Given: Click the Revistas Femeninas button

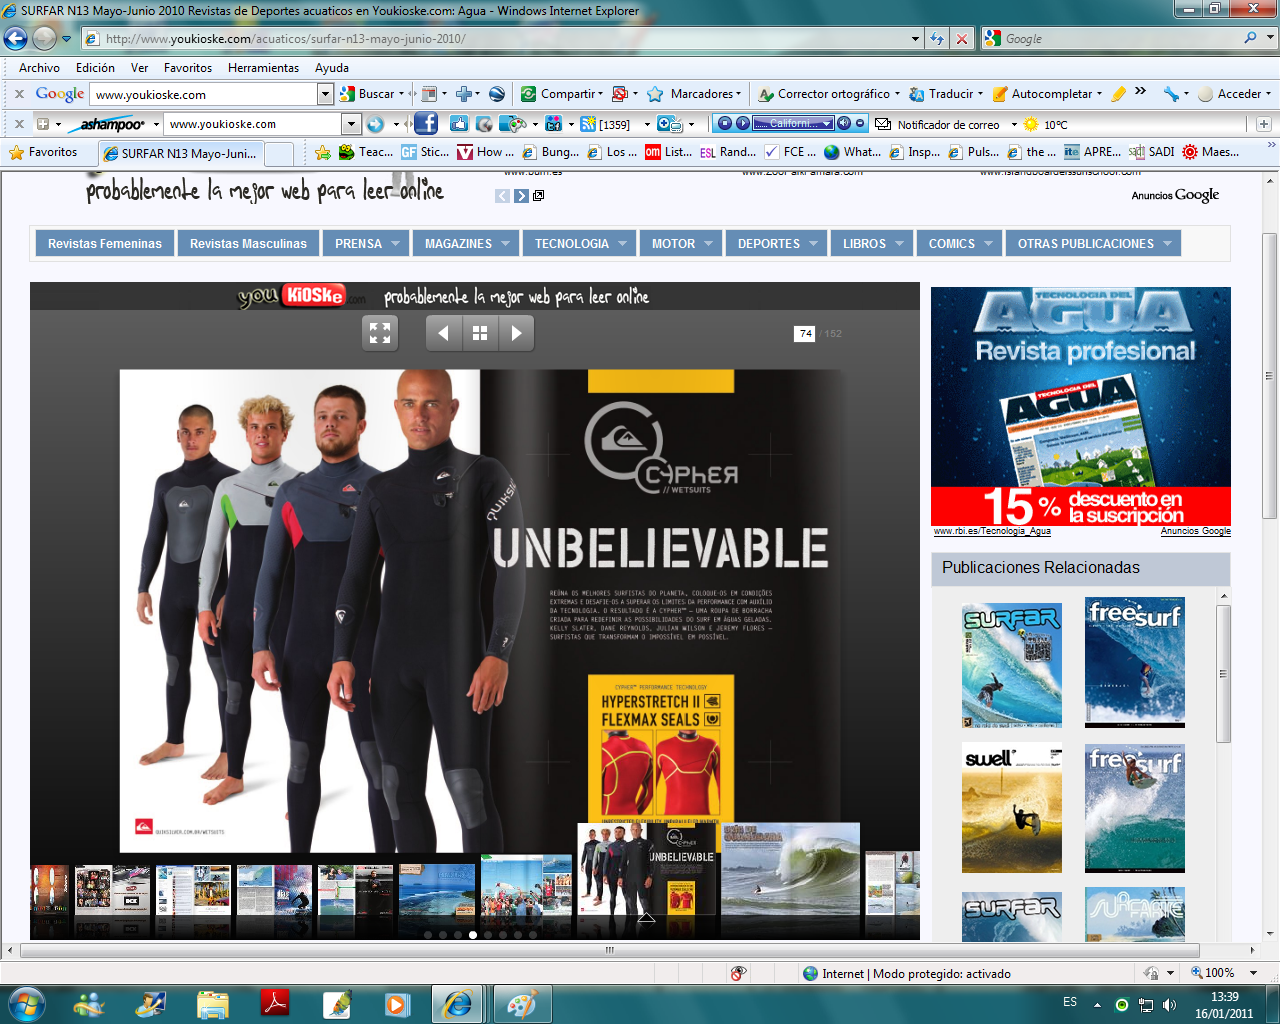Looking at the screenshot, I should click(x=104, y=243).
